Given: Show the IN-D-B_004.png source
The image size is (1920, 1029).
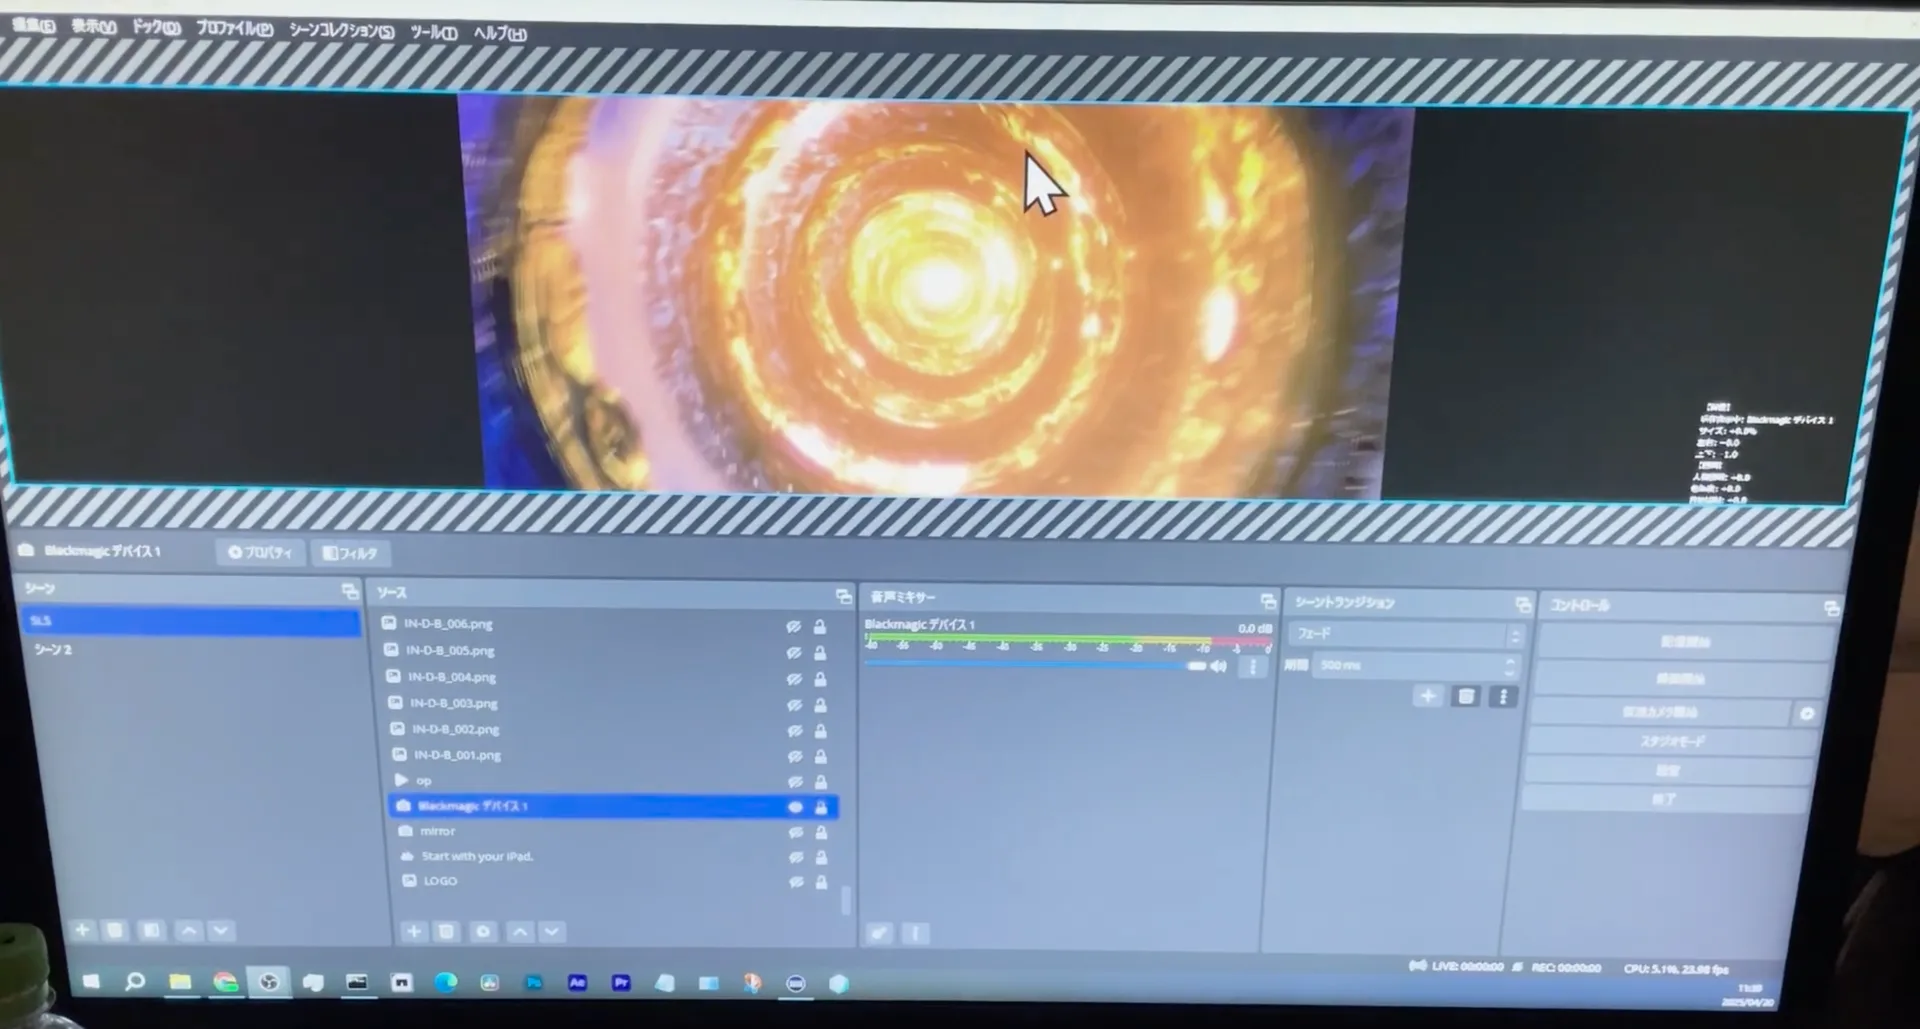Looking at the screenshot, I should pos(794,679).
